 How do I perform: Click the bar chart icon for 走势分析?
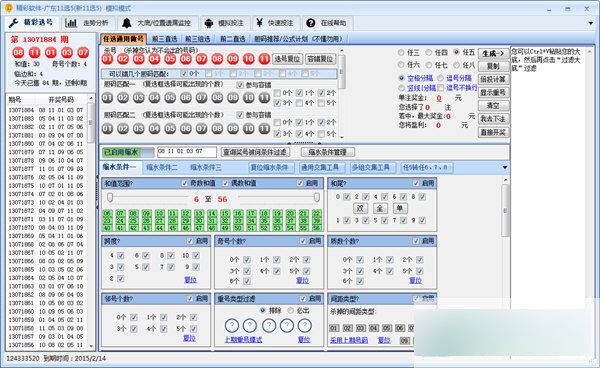[71, 23]
